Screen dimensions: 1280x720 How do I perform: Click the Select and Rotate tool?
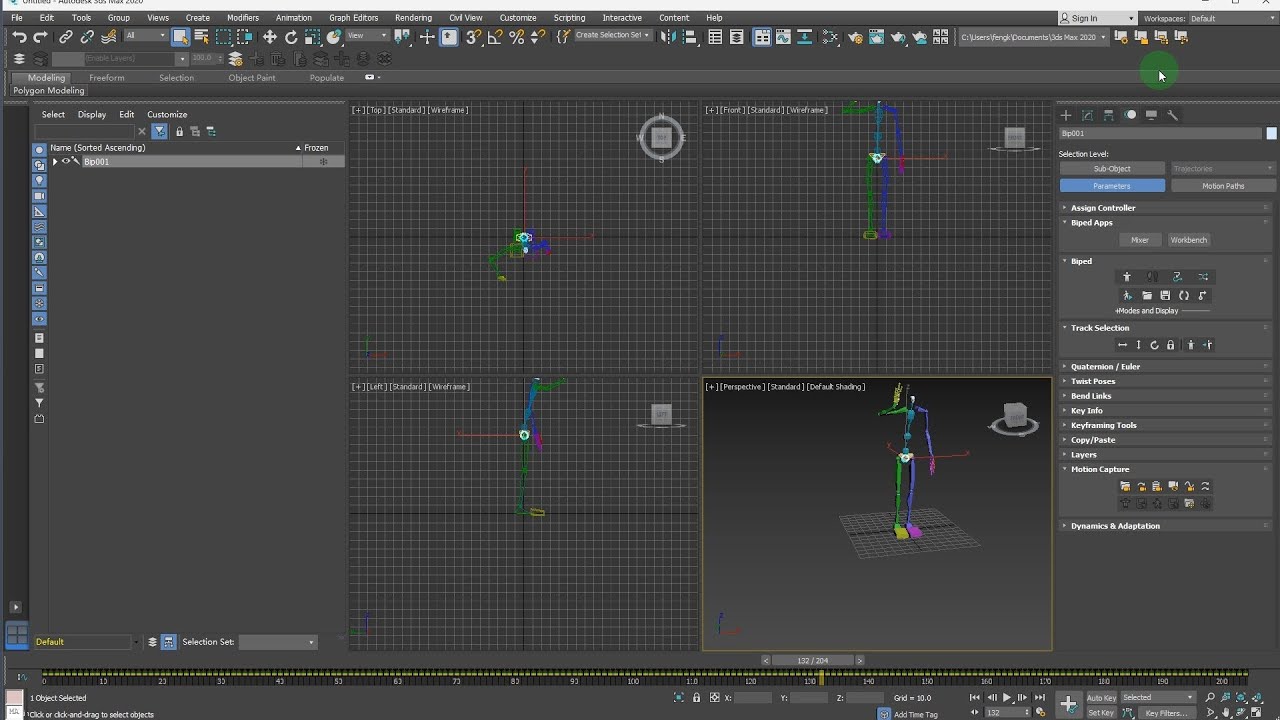(x=291, y=37)
